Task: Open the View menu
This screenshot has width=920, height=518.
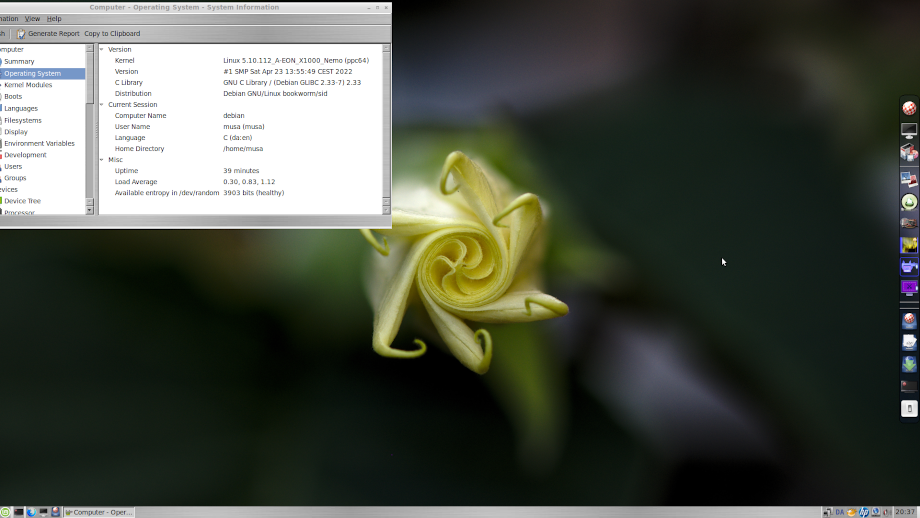Action: click(x=32, y=19)
